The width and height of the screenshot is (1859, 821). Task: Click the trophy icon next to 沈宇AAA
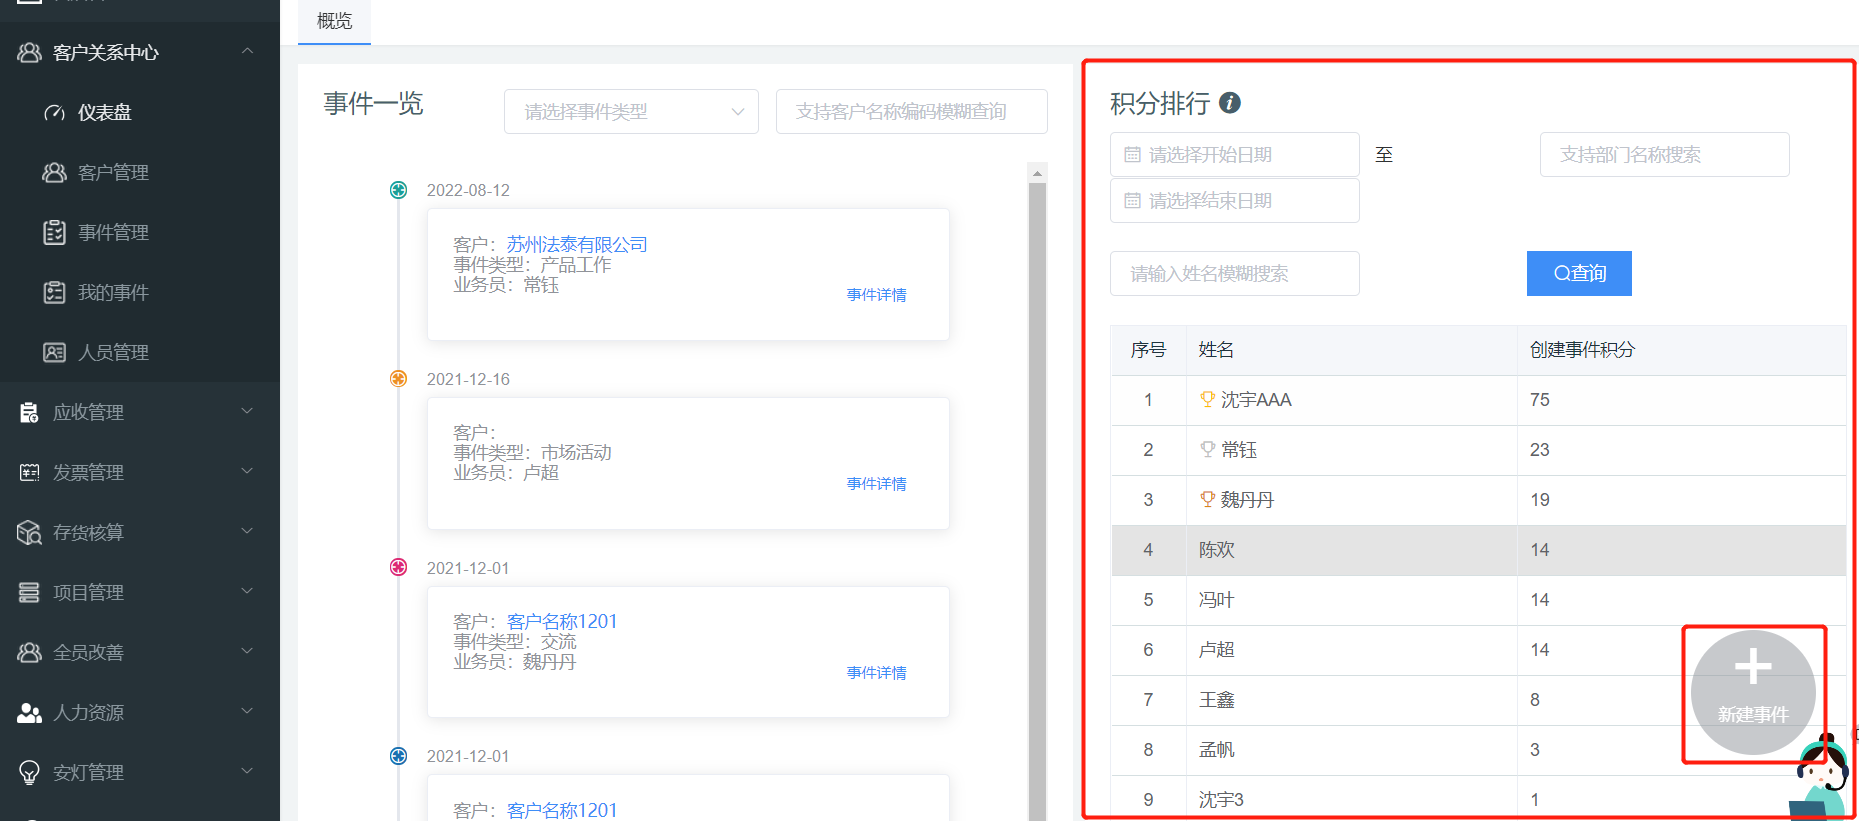tap(1207, 400)
